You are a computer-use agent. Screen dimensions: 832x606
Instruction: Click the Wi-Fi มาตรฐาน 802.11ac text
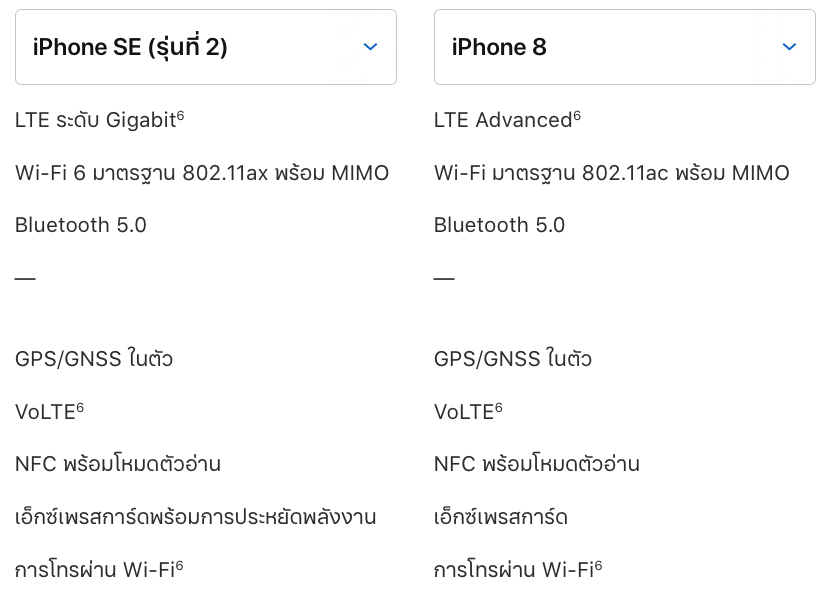(x=611, y=173)
